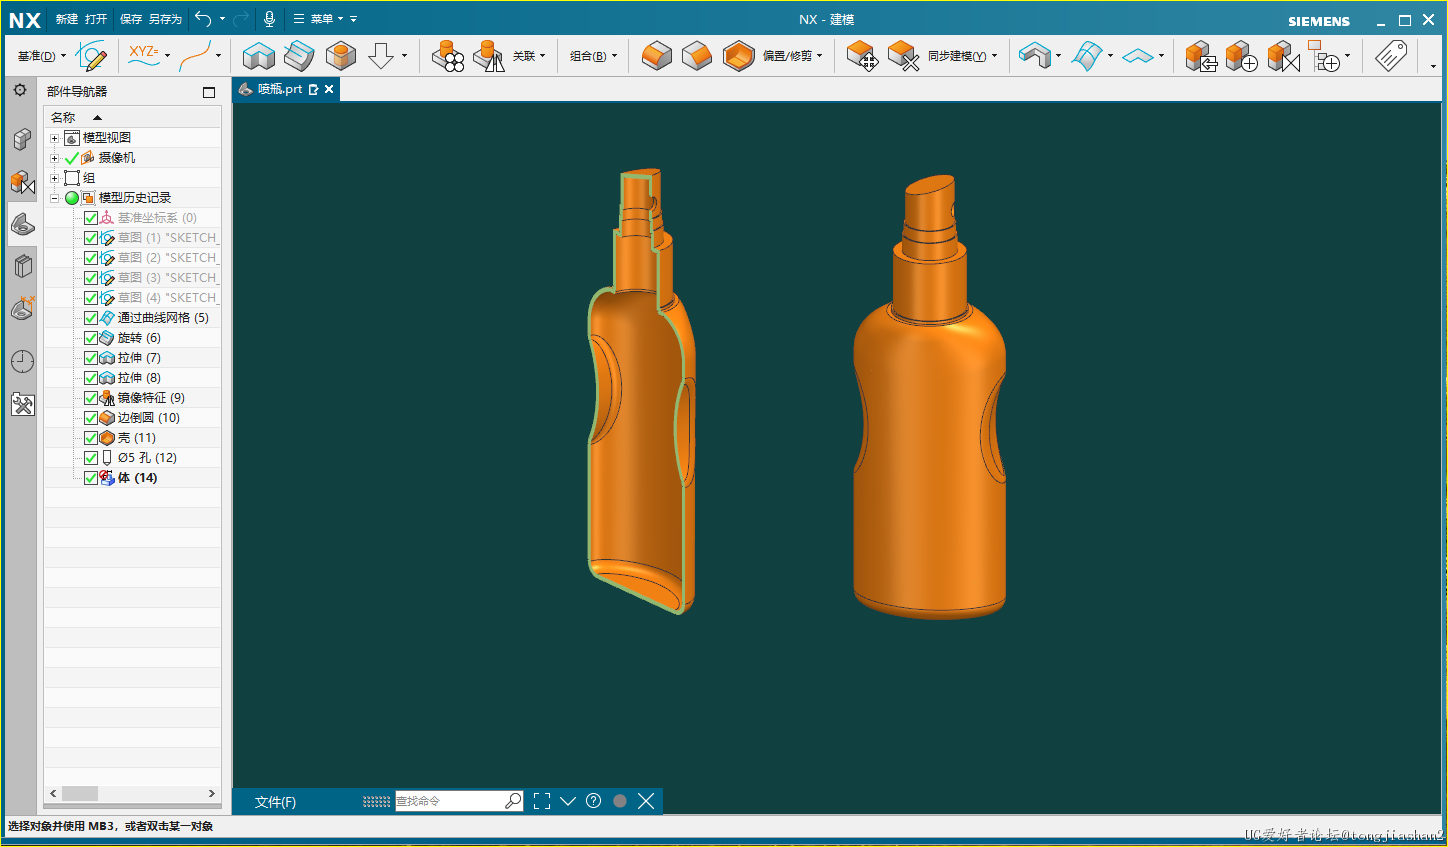Expand the 组 tree node
This screenshot has width=1448, height=847.
click(55, 178)
